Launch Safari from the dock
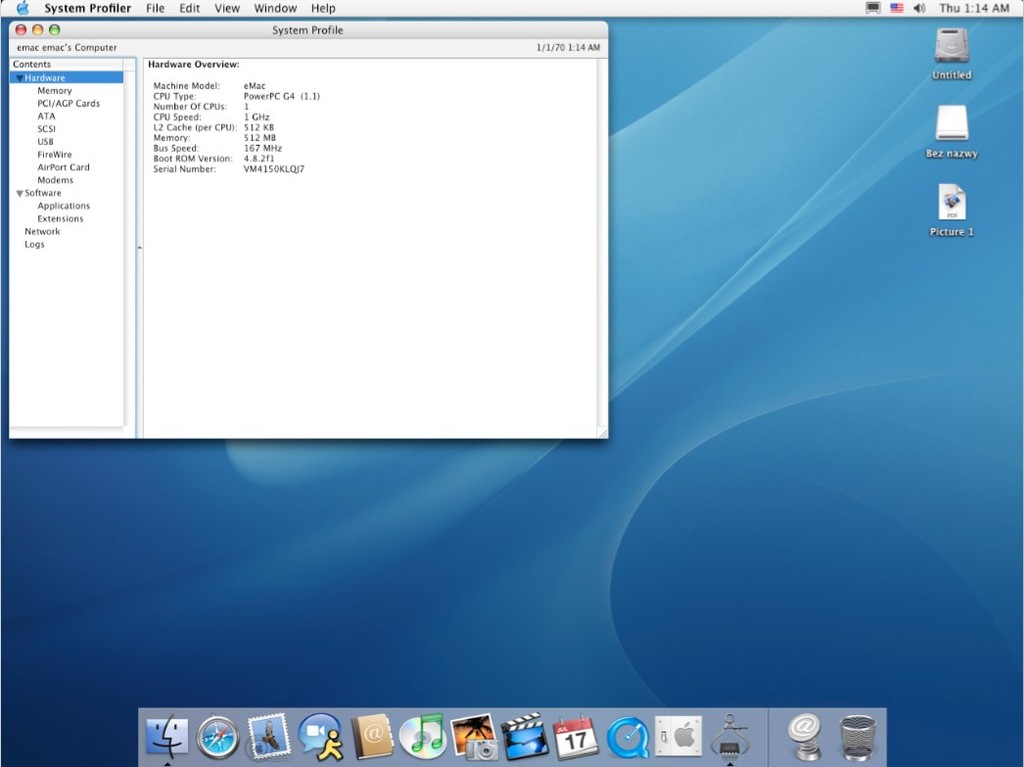 click(218, 737)
